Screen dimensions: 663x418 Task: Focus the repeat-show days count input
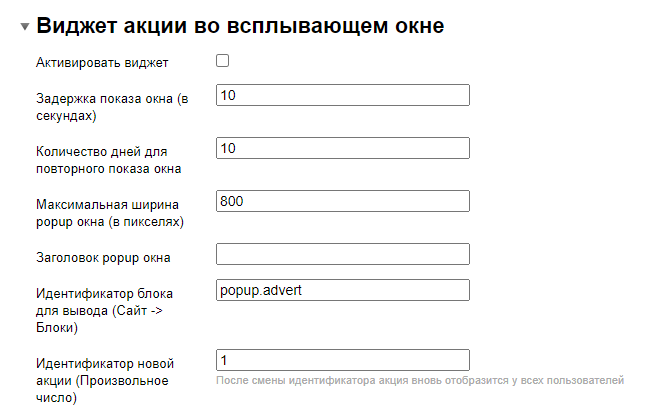(342, 148)
